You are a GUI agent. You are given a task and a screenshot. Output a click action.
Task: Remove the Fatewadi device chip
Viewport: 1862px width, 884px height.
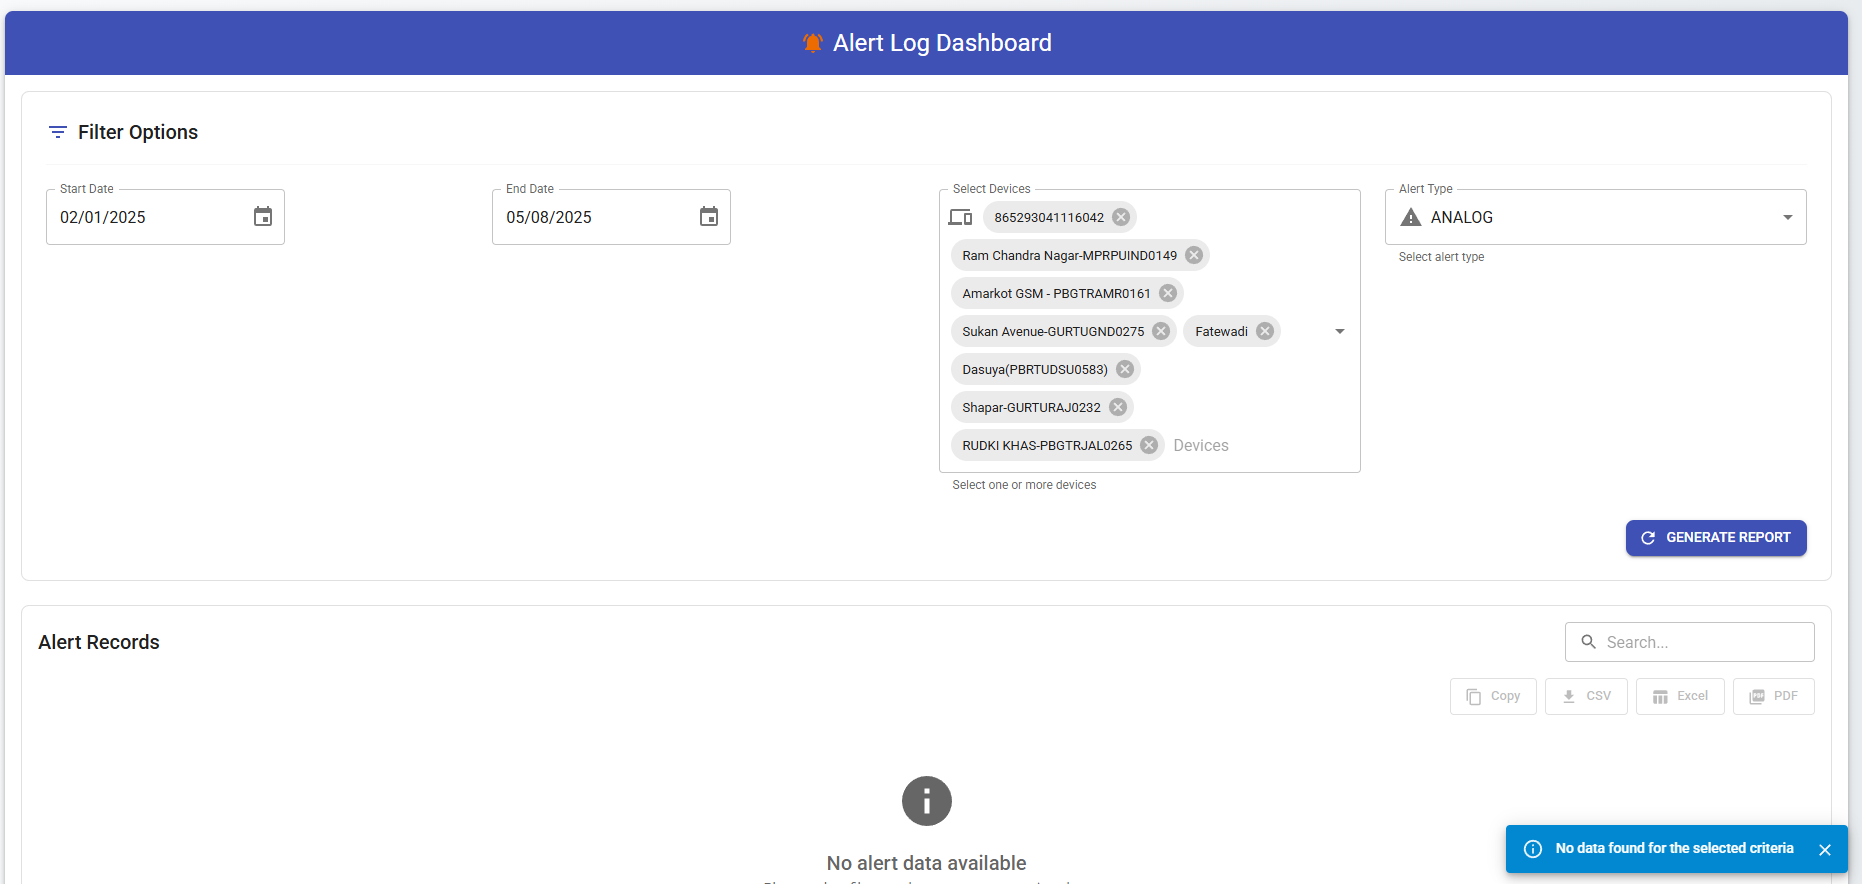tap(1265, 331)
